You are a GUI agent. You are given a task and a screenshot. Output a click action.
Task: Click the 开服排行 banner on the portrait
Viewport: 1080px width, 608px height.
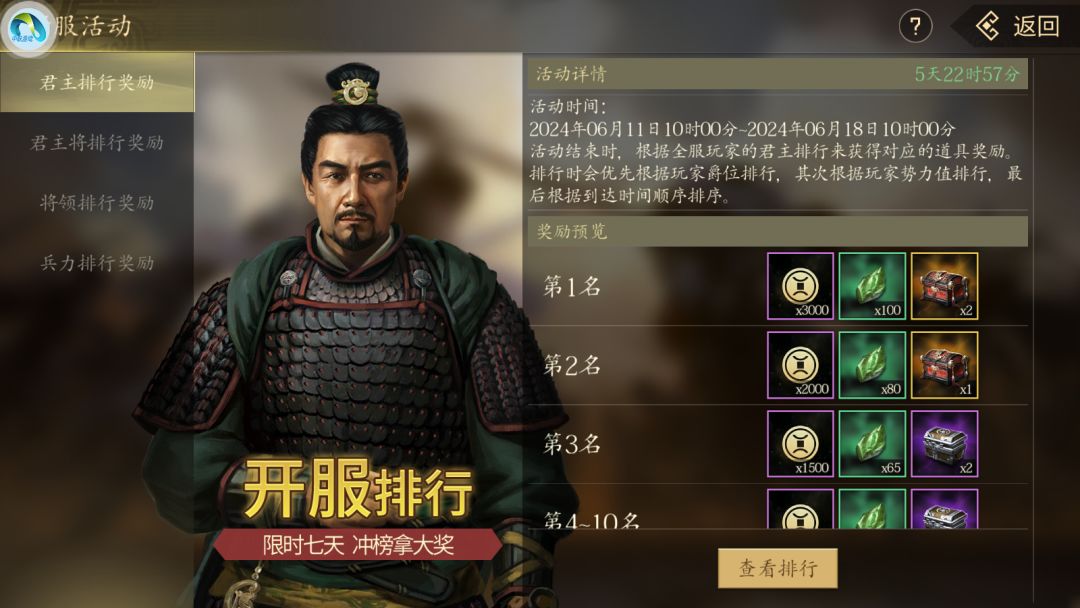pyautogui.click(x=358, y=490)
